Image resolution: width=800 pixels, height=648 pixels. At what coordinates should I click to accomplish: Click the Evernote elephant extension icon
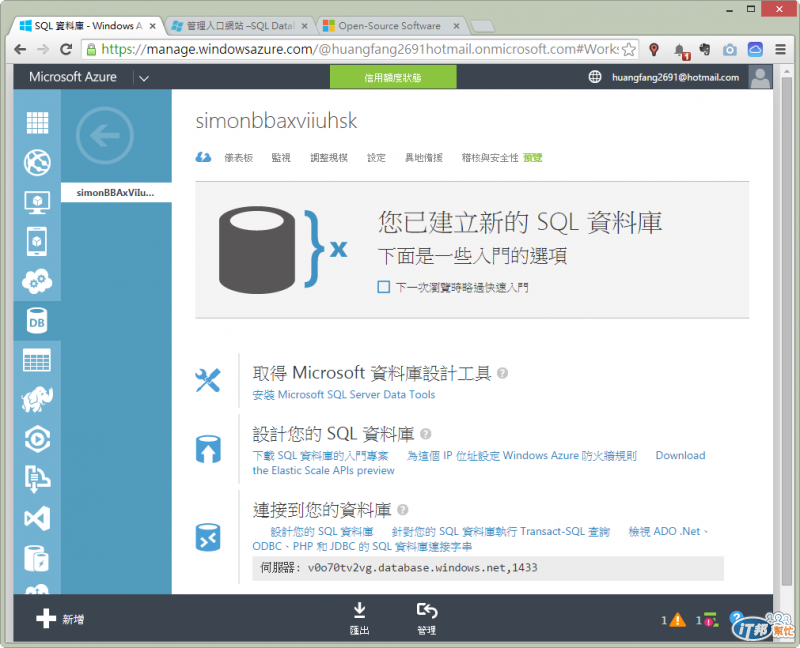[x=705, y=49]
